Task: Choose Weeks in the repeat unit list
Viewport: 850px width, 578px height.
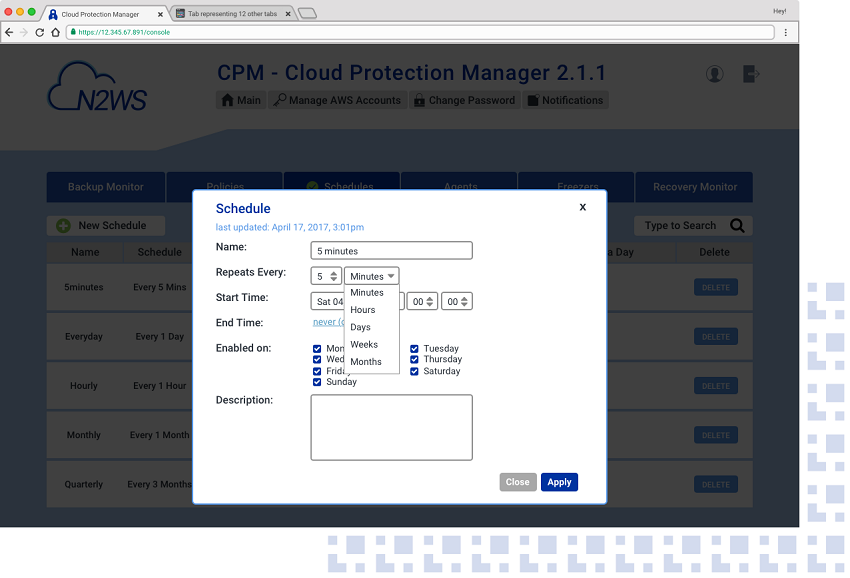Action: pos(364,344)
